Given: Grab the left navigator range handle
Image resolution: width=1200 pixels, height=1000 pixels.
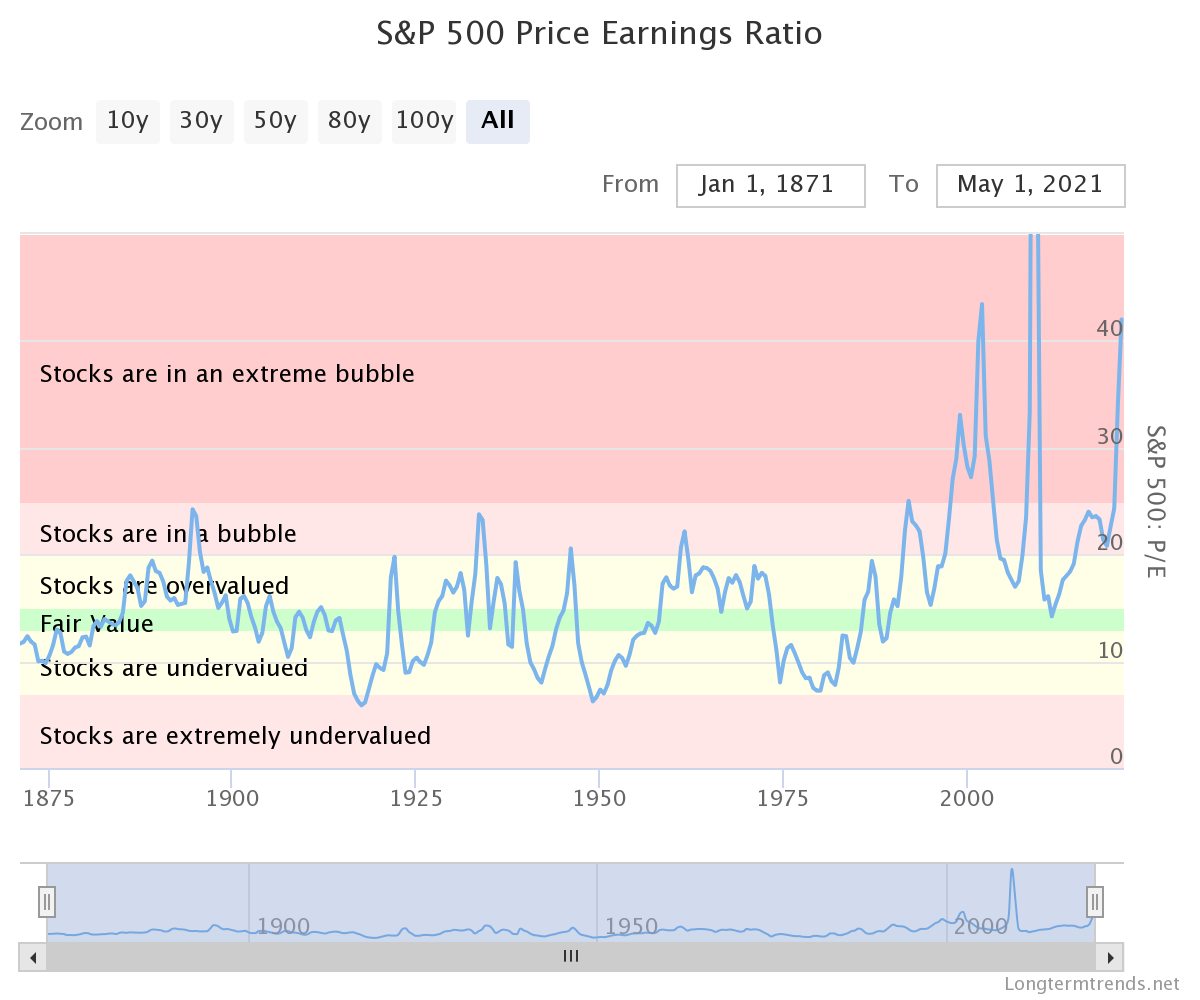Looking at the screenshot, I should click(x=47, y=901).
